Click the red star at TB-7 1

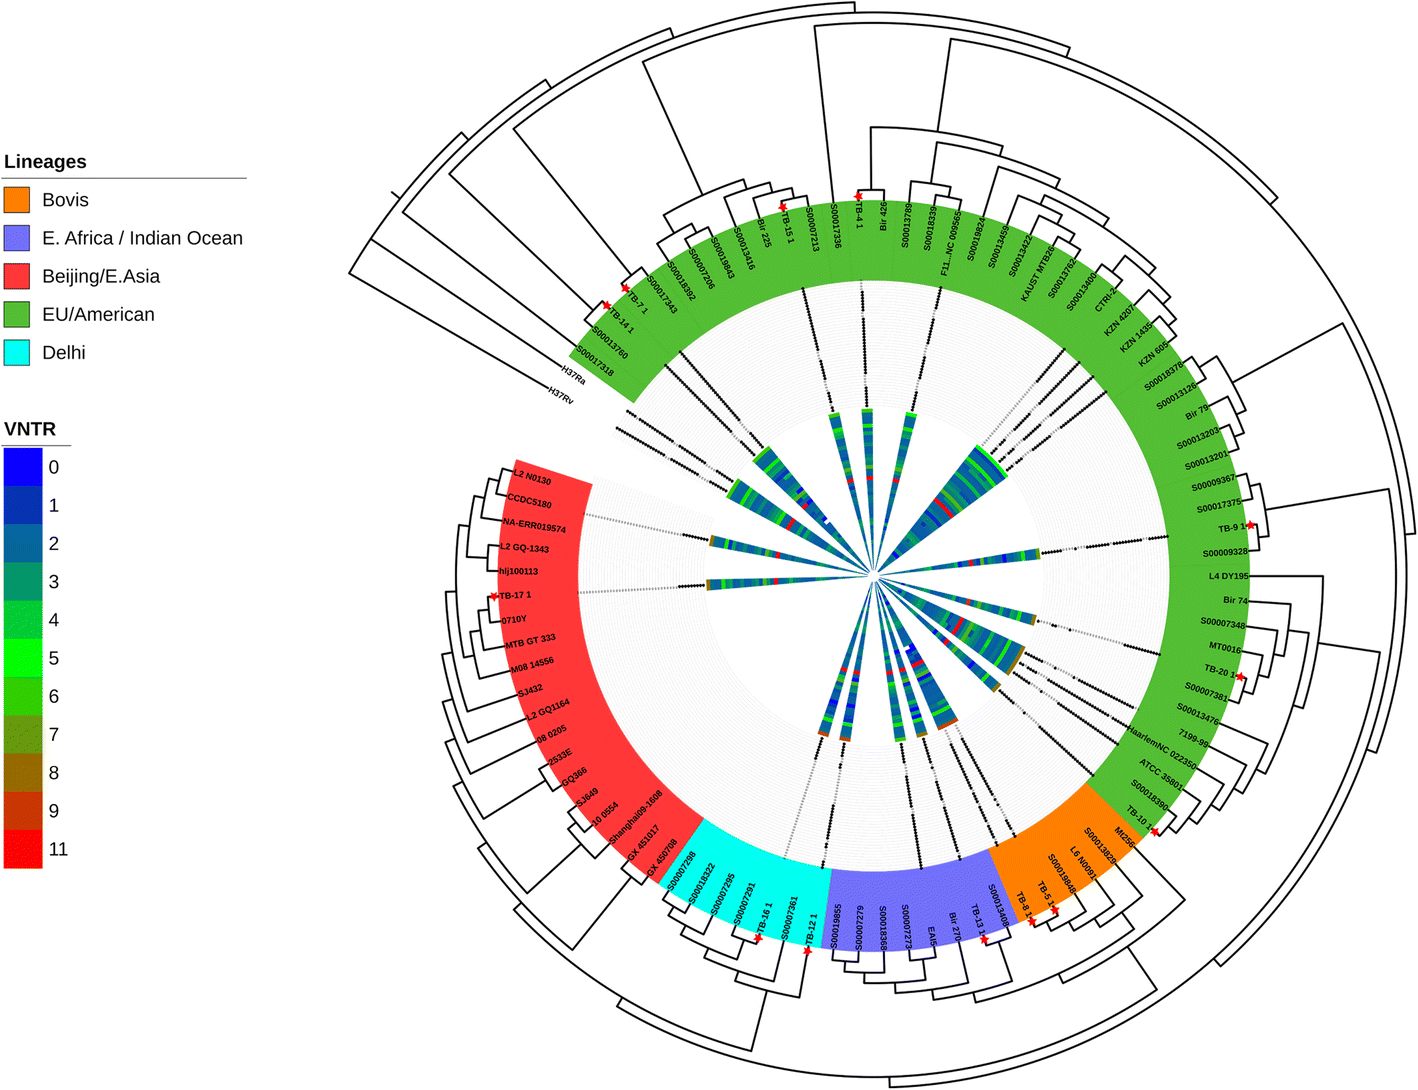[x=625, y=288]
